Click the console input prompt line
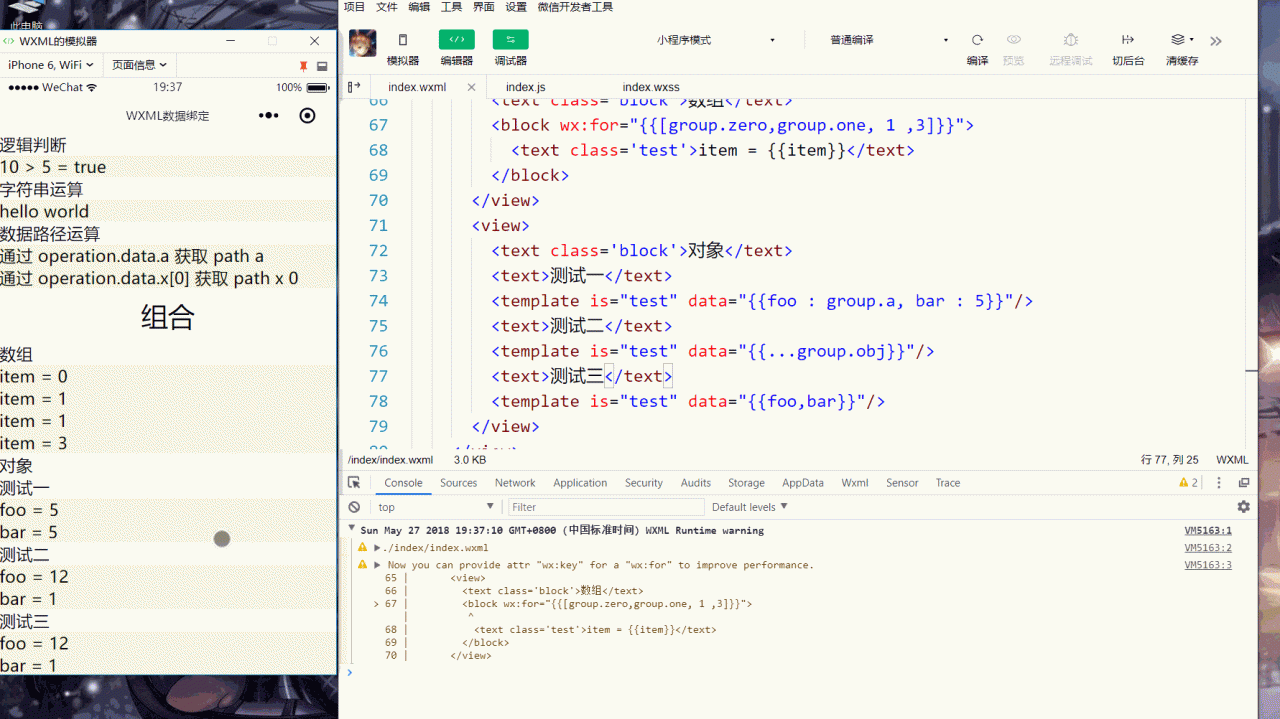 point(800,673)
